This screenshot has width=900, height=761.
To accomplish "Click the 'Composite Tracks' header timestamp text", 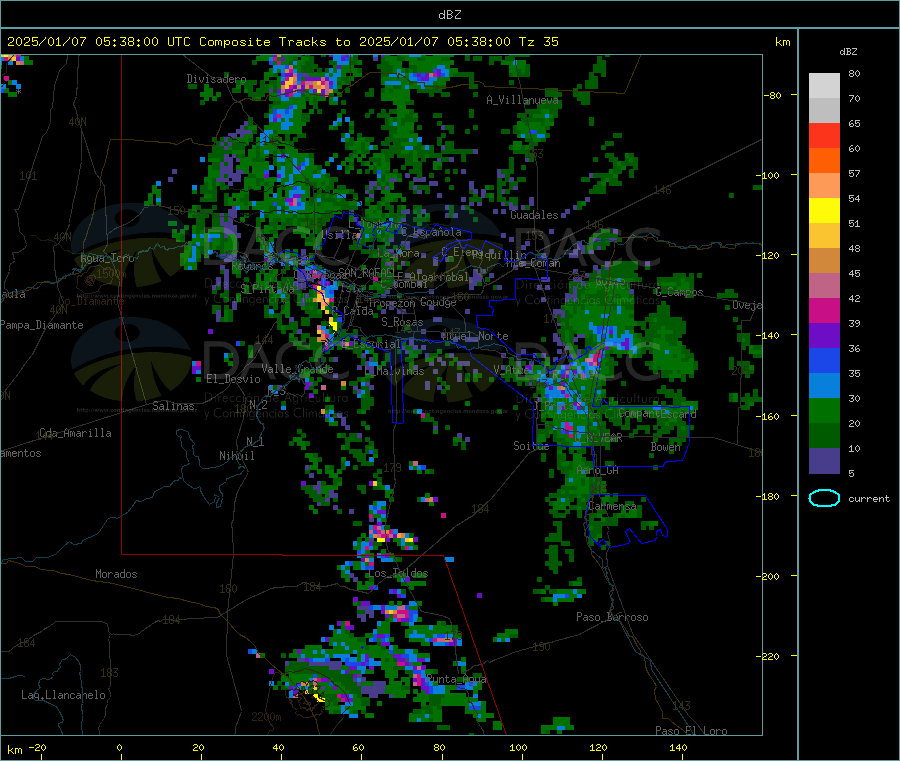I will pos(282,42).
